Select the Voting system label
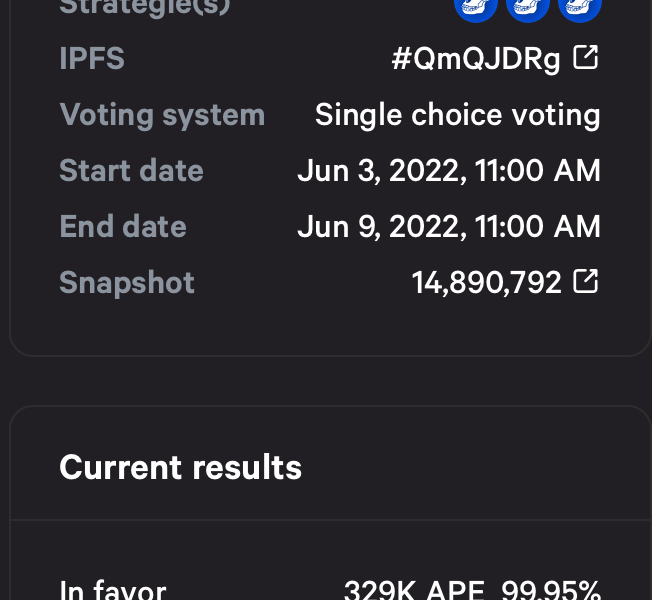The height and width of the screenshot is (600, 652). (x=162, y=115)
